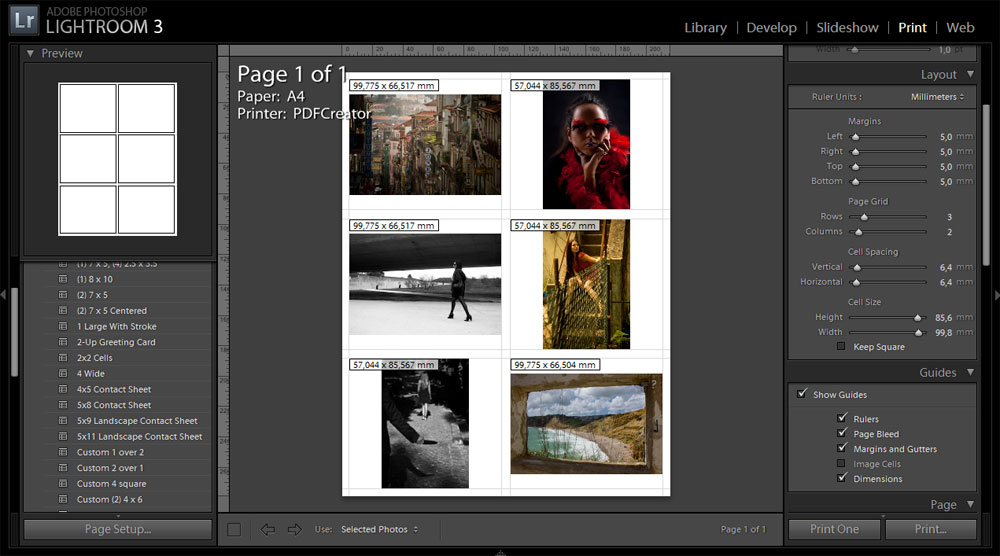Switch to the Develop module

coord(771,27)
